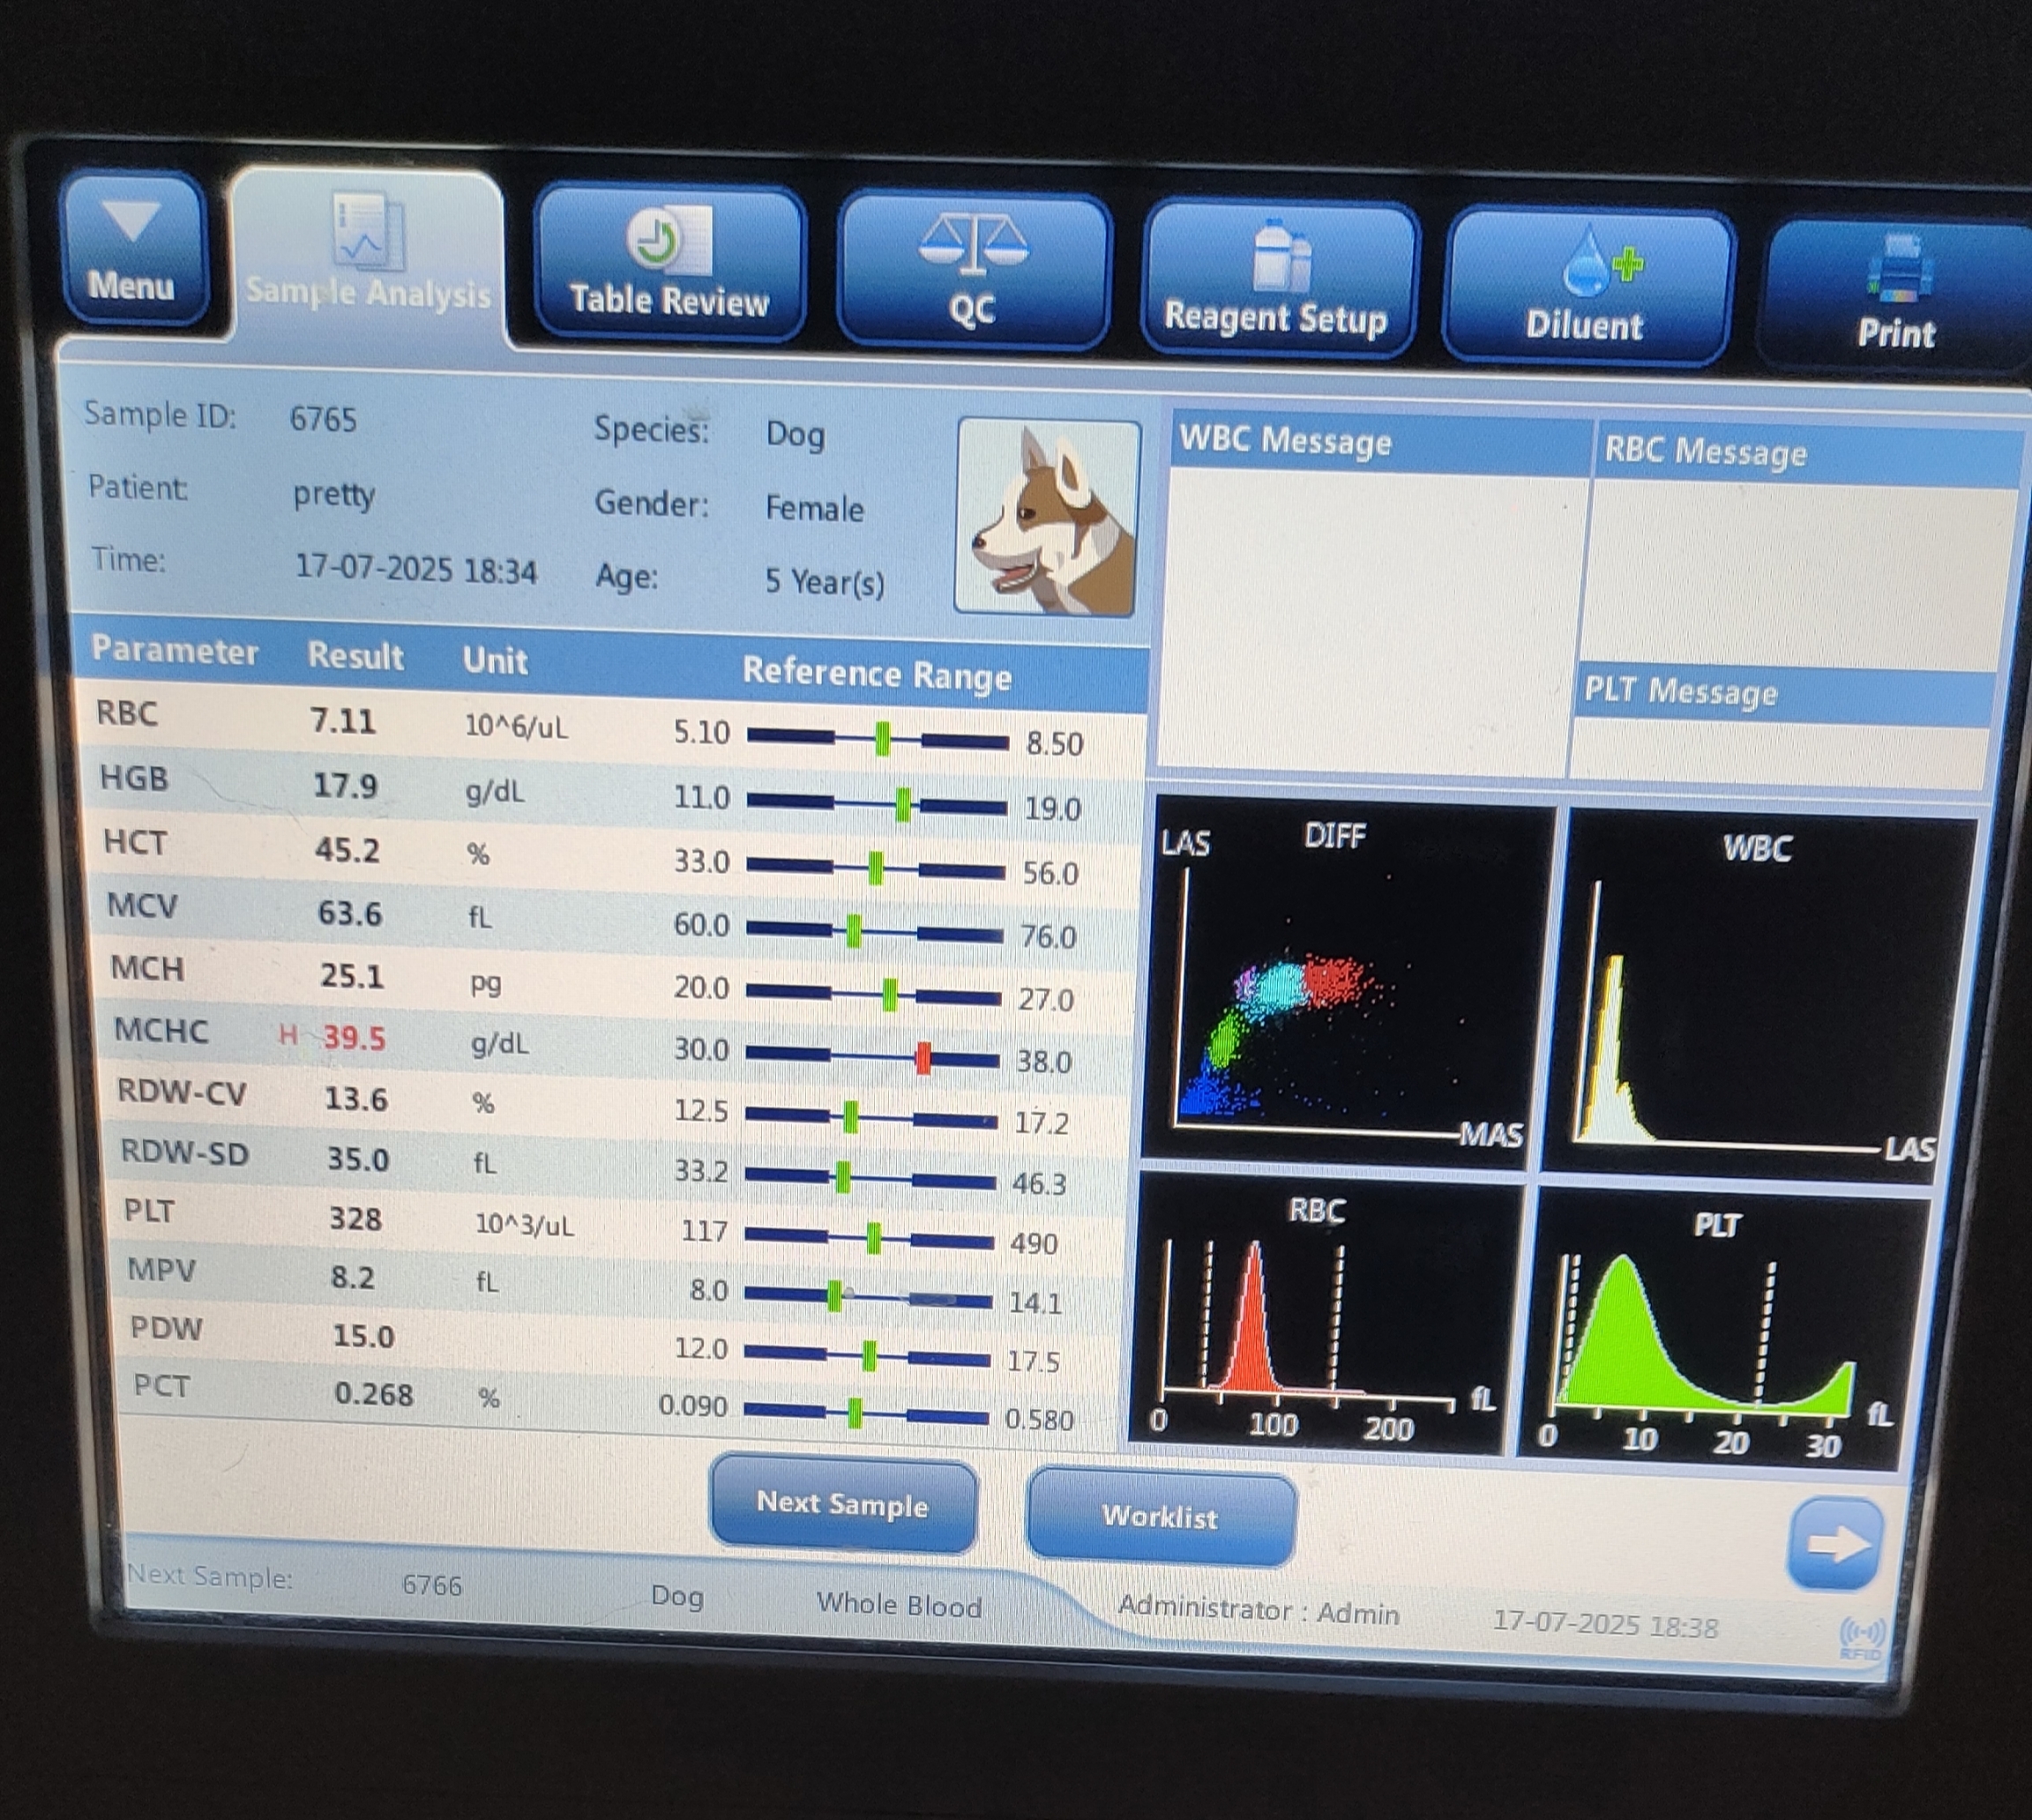Tap the RFID status icon
This screenshot has width=2032, height=1820.
(1861, 1638)
